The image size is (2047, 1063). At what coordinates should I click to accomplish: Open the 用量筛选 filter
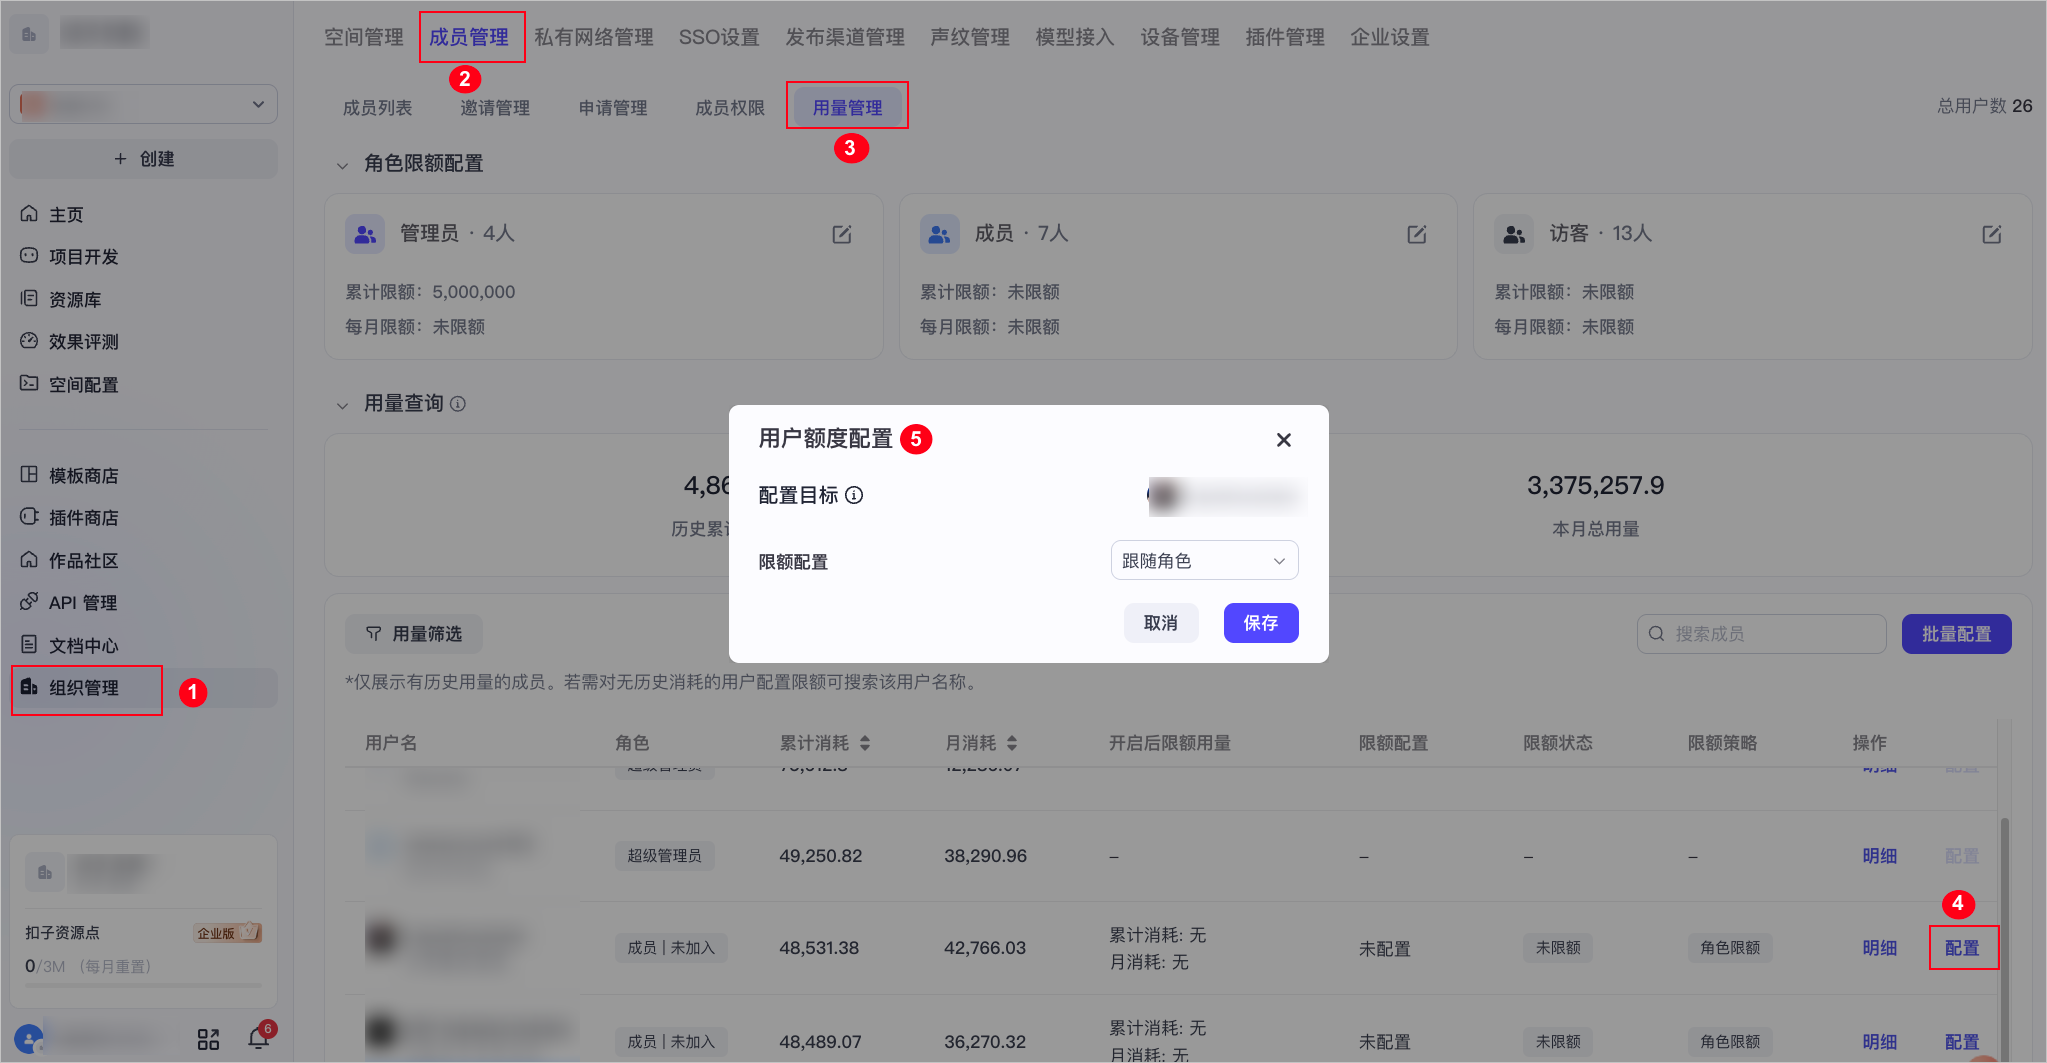(414, 634)
